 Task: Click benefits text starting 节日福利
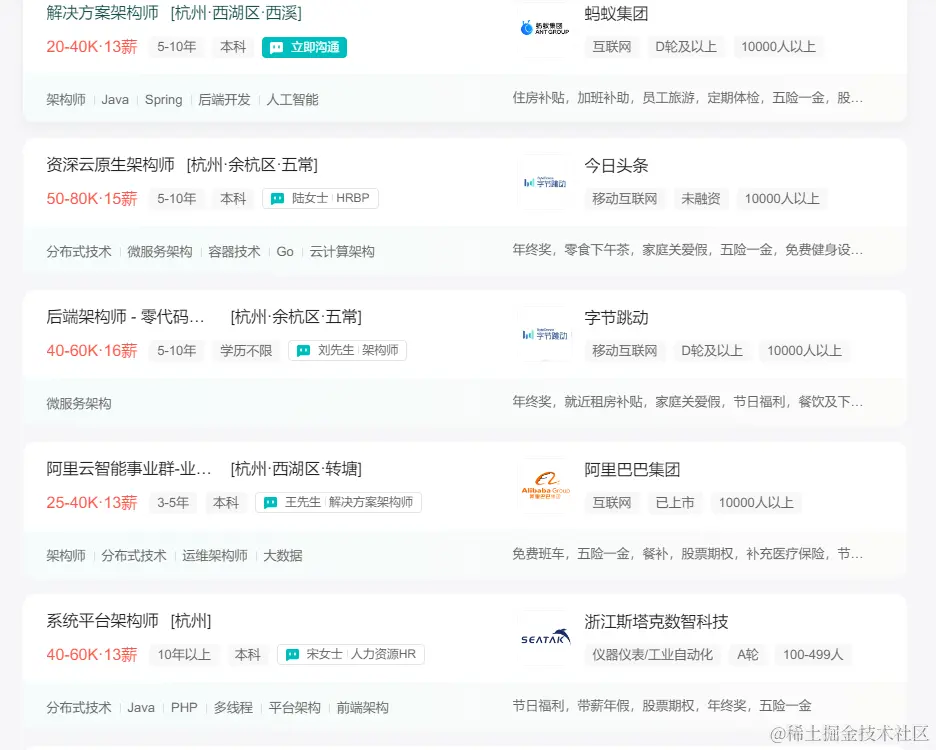coord(662,706)
